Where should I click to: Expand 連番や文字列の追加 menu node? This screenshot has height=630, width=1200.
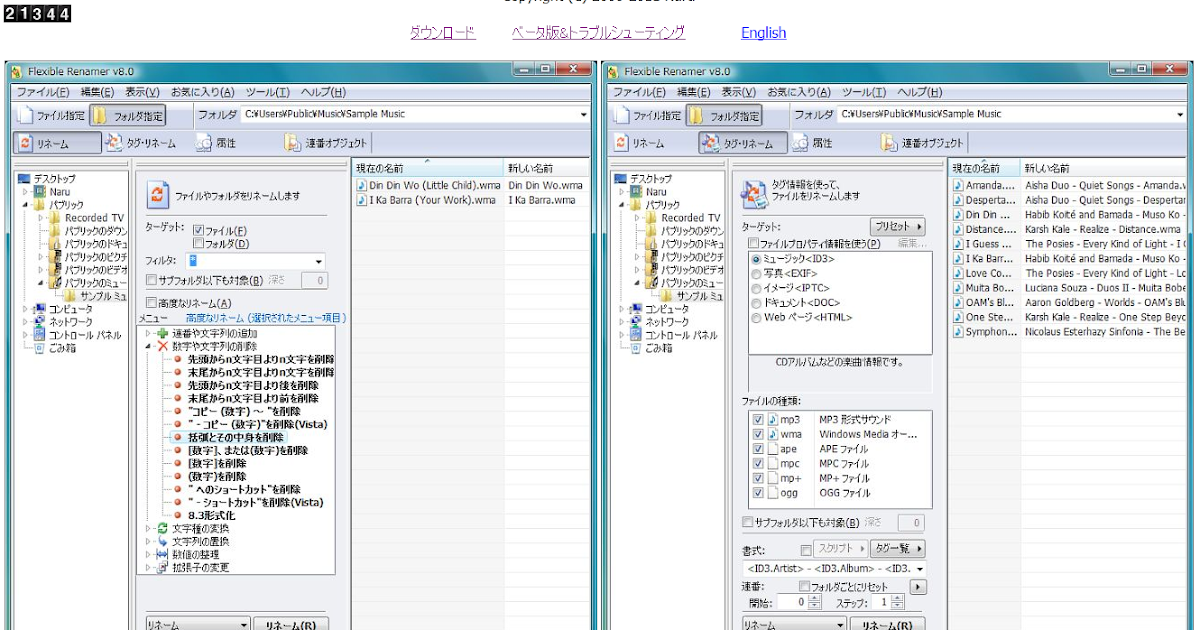click(148, 333)
